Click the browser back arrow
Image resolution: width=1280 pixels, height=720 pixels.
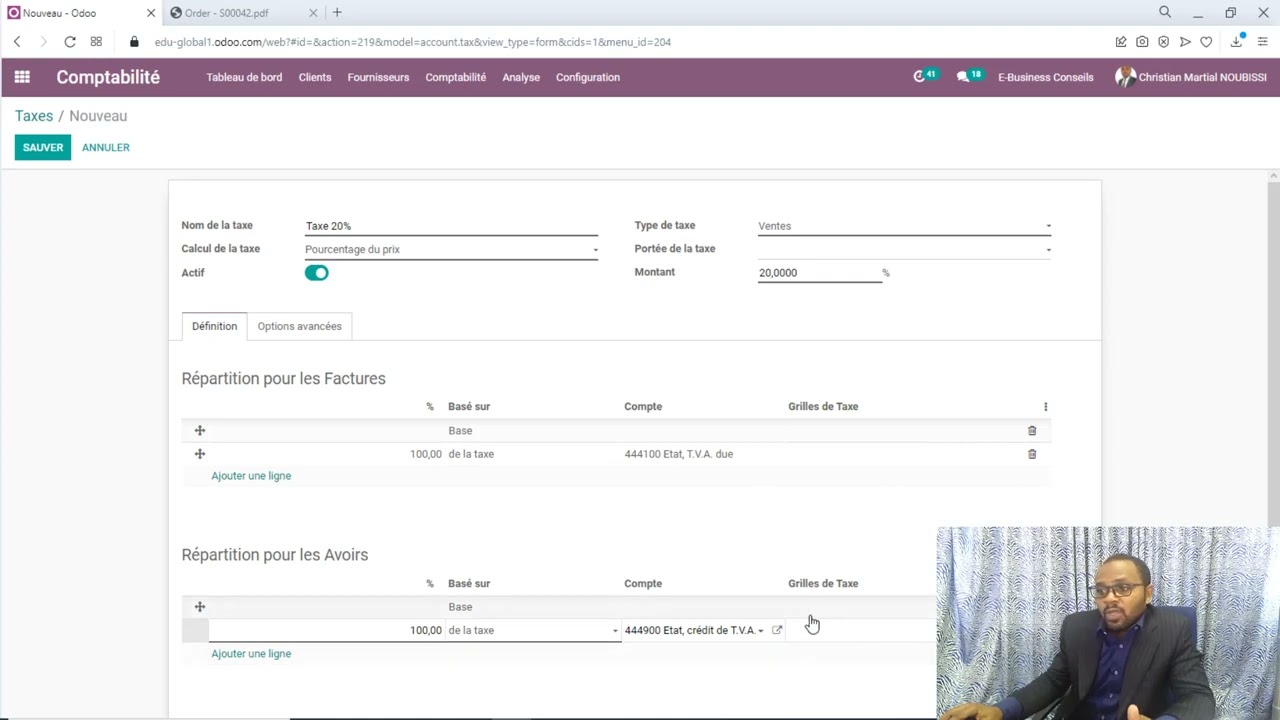click(x=17, y=42)
